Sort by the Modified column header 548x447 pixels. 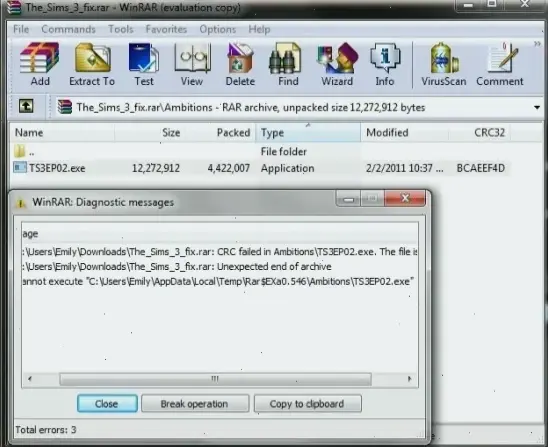click(x=404, y=132)
